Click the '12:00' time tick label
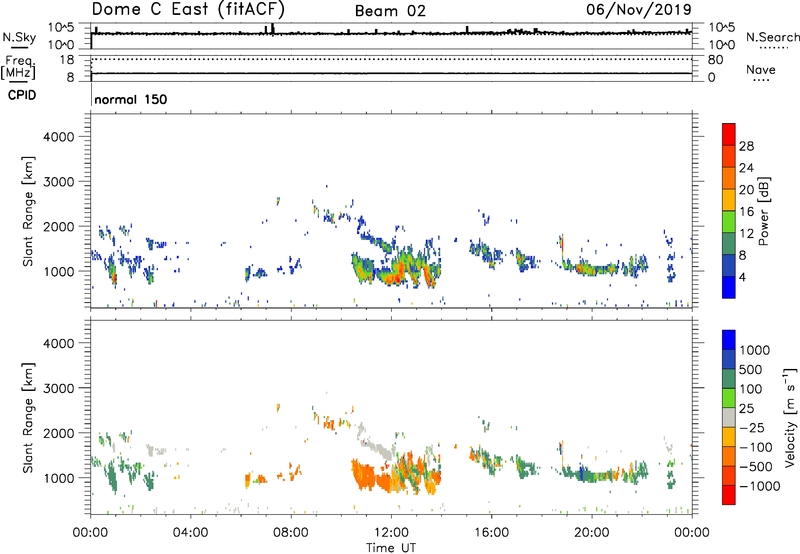 [x=391, y=533]
